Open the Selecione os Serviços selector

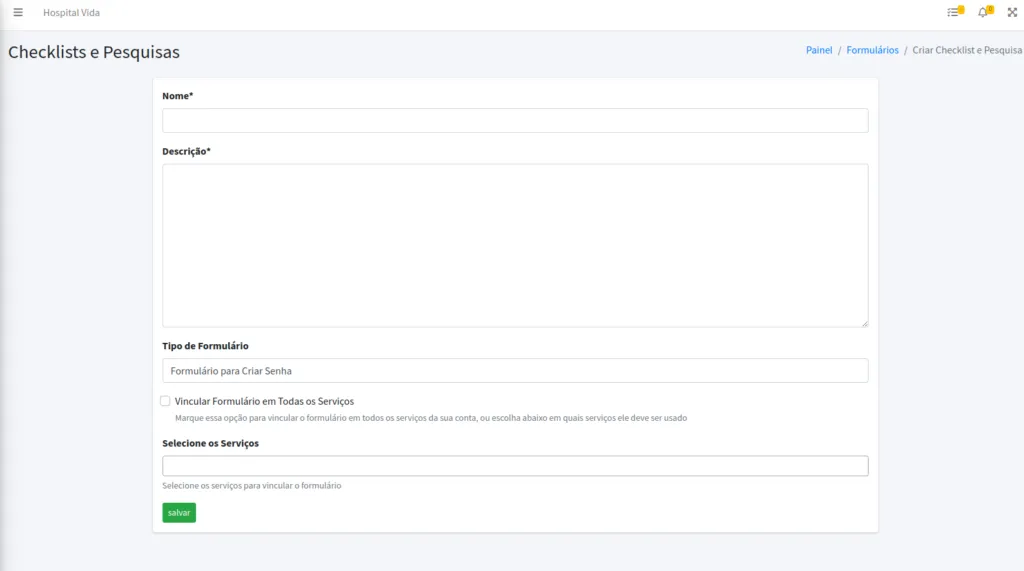[x=515, y=466]
